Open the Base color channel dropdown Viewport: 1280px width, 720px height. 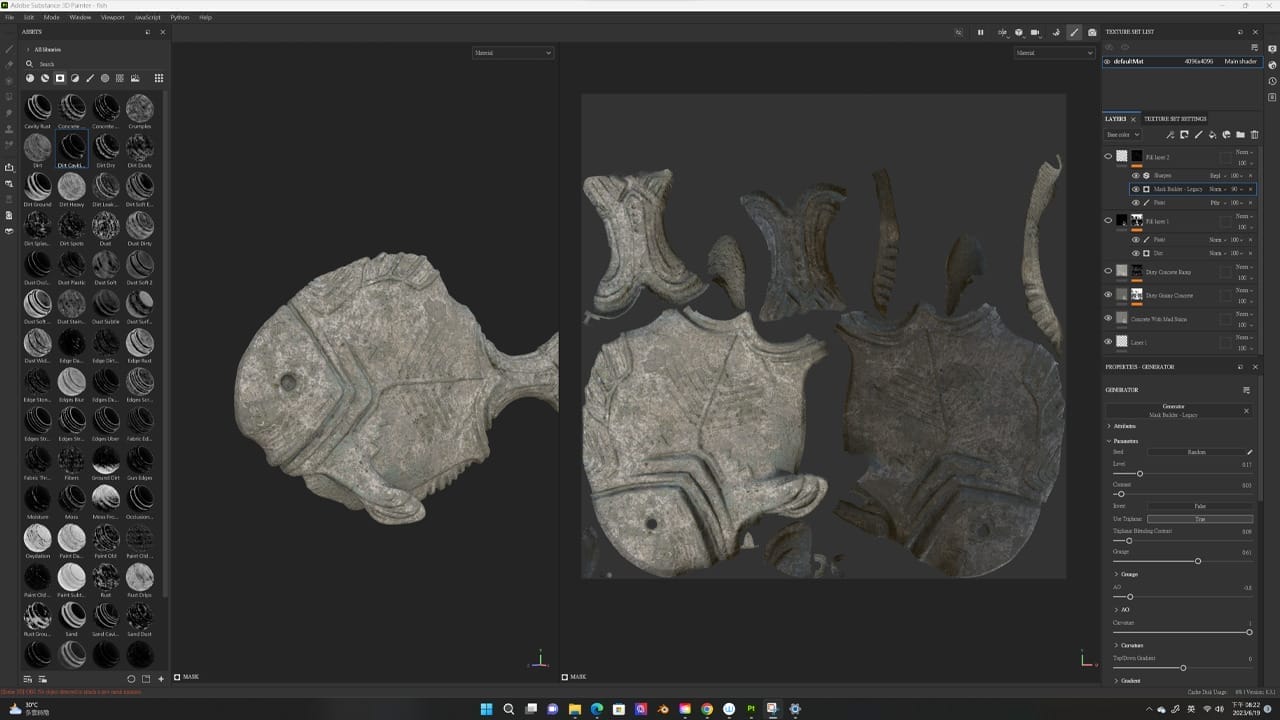[1122, 135]
